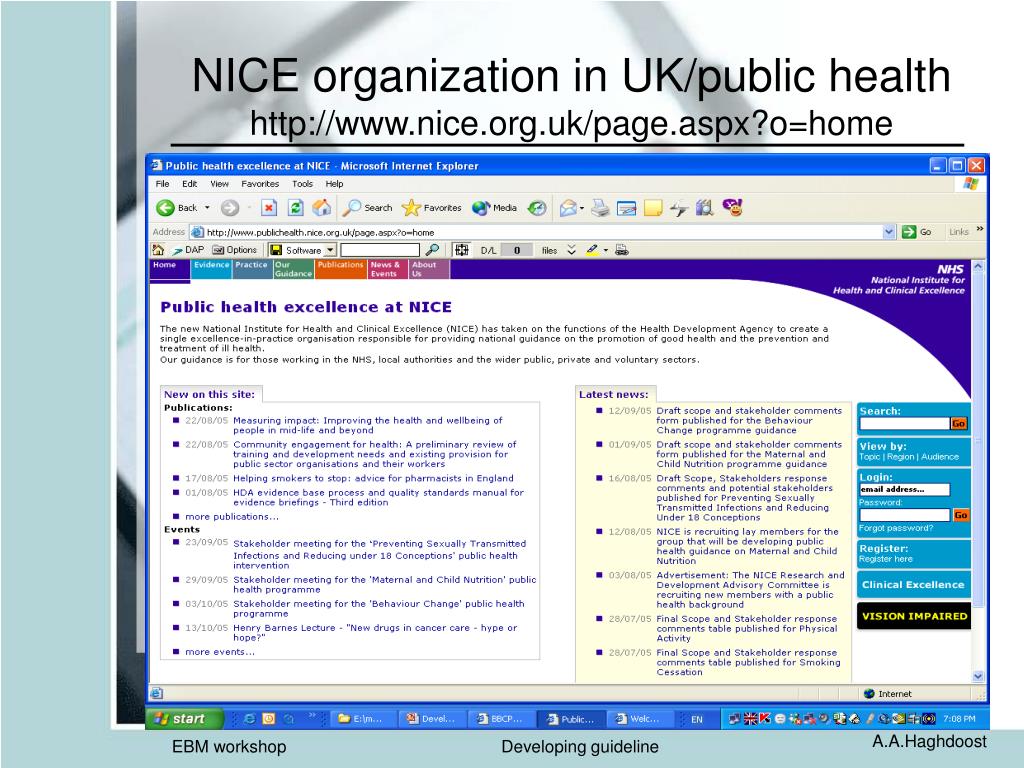Open the Media toolbar button

tap(494, 208)
